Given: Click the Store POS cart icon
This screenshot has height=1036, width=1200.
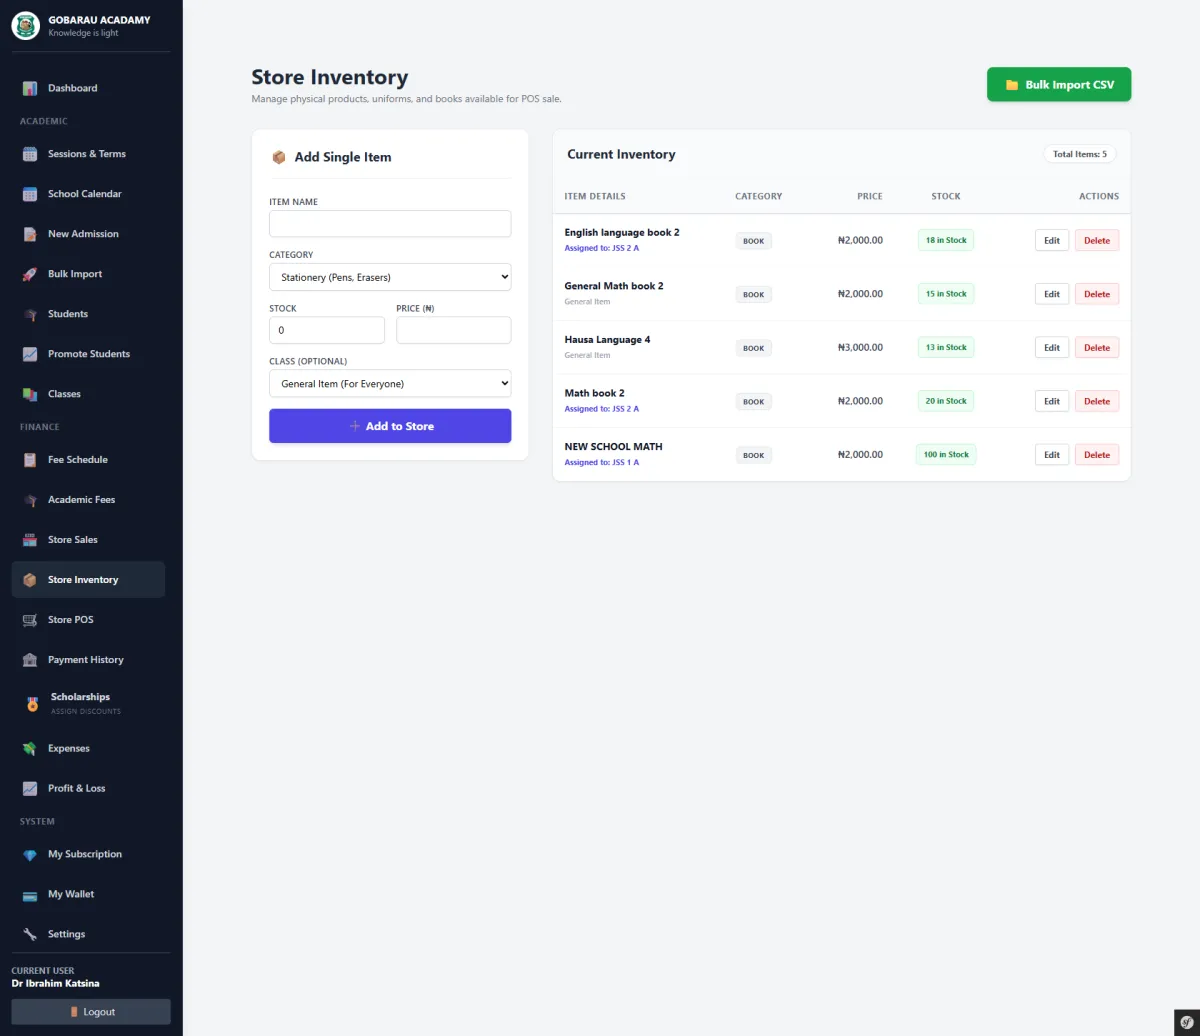Looking at the screenshot, I should pos(30,620).
